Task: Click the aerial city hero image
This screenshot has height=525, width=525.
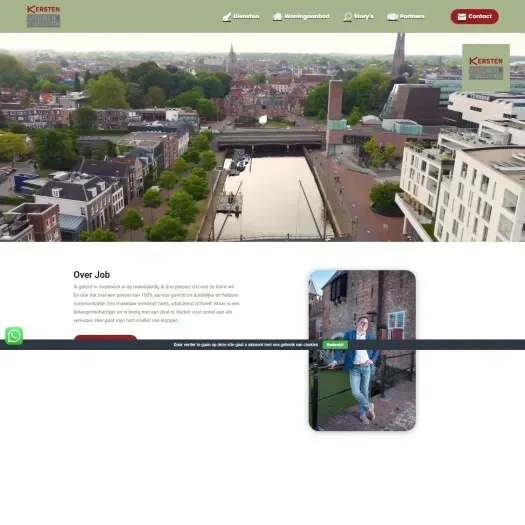Action: (x=262, y=137)
